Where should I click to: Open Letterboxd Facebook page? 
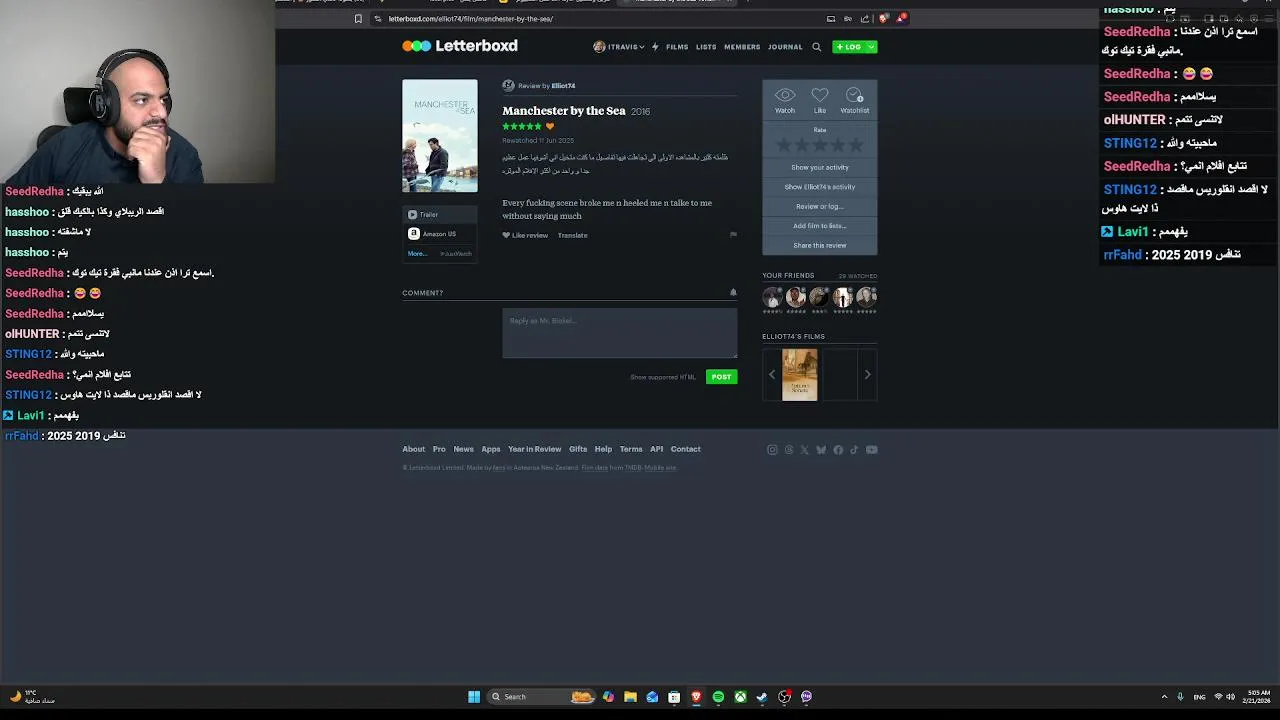pyautogui.click(x=838, y=450)
